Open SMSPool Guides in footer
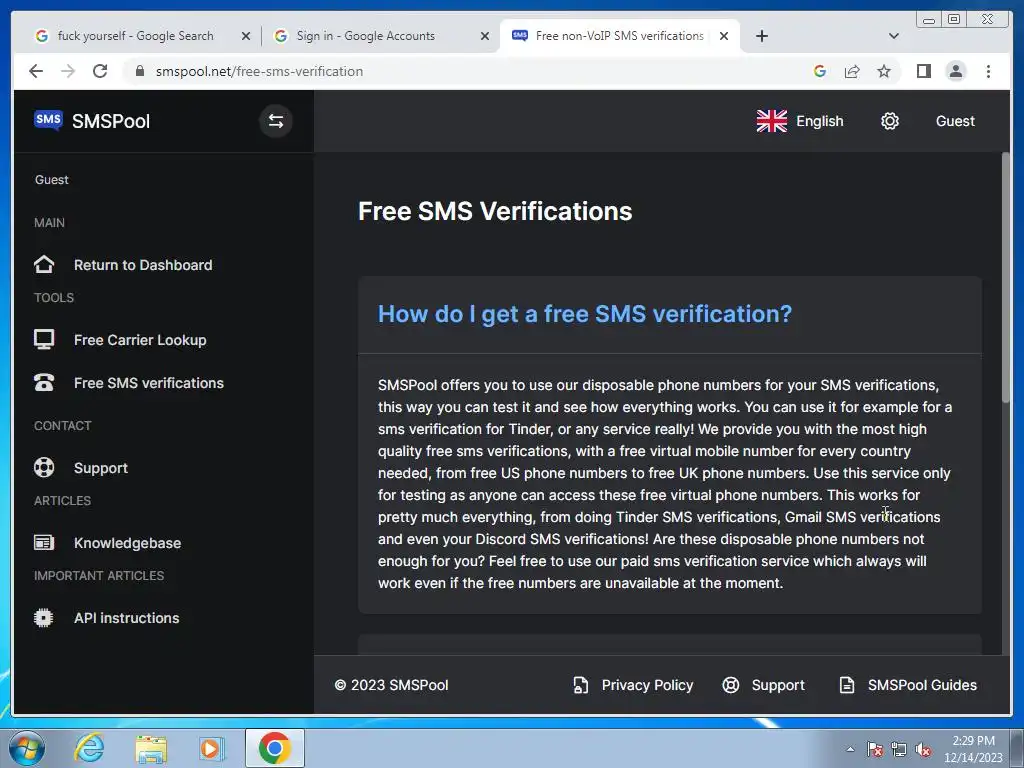 (922, 685)
